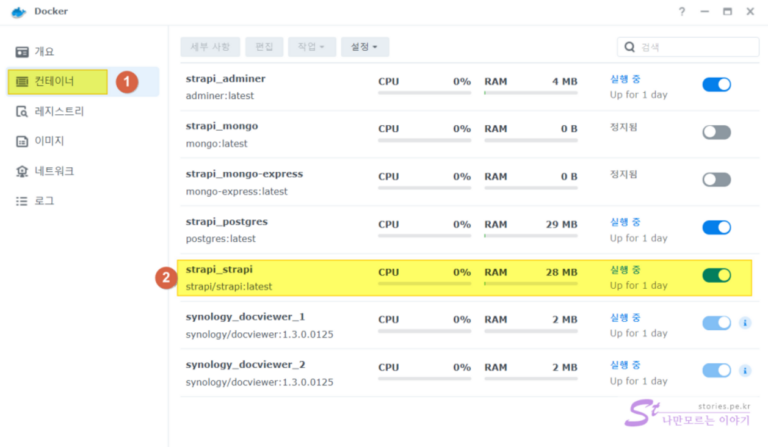The height and width of the screenshot is (447, 768).
Task: Click the 컨테이너 container list icon
Action: (22, 81)
